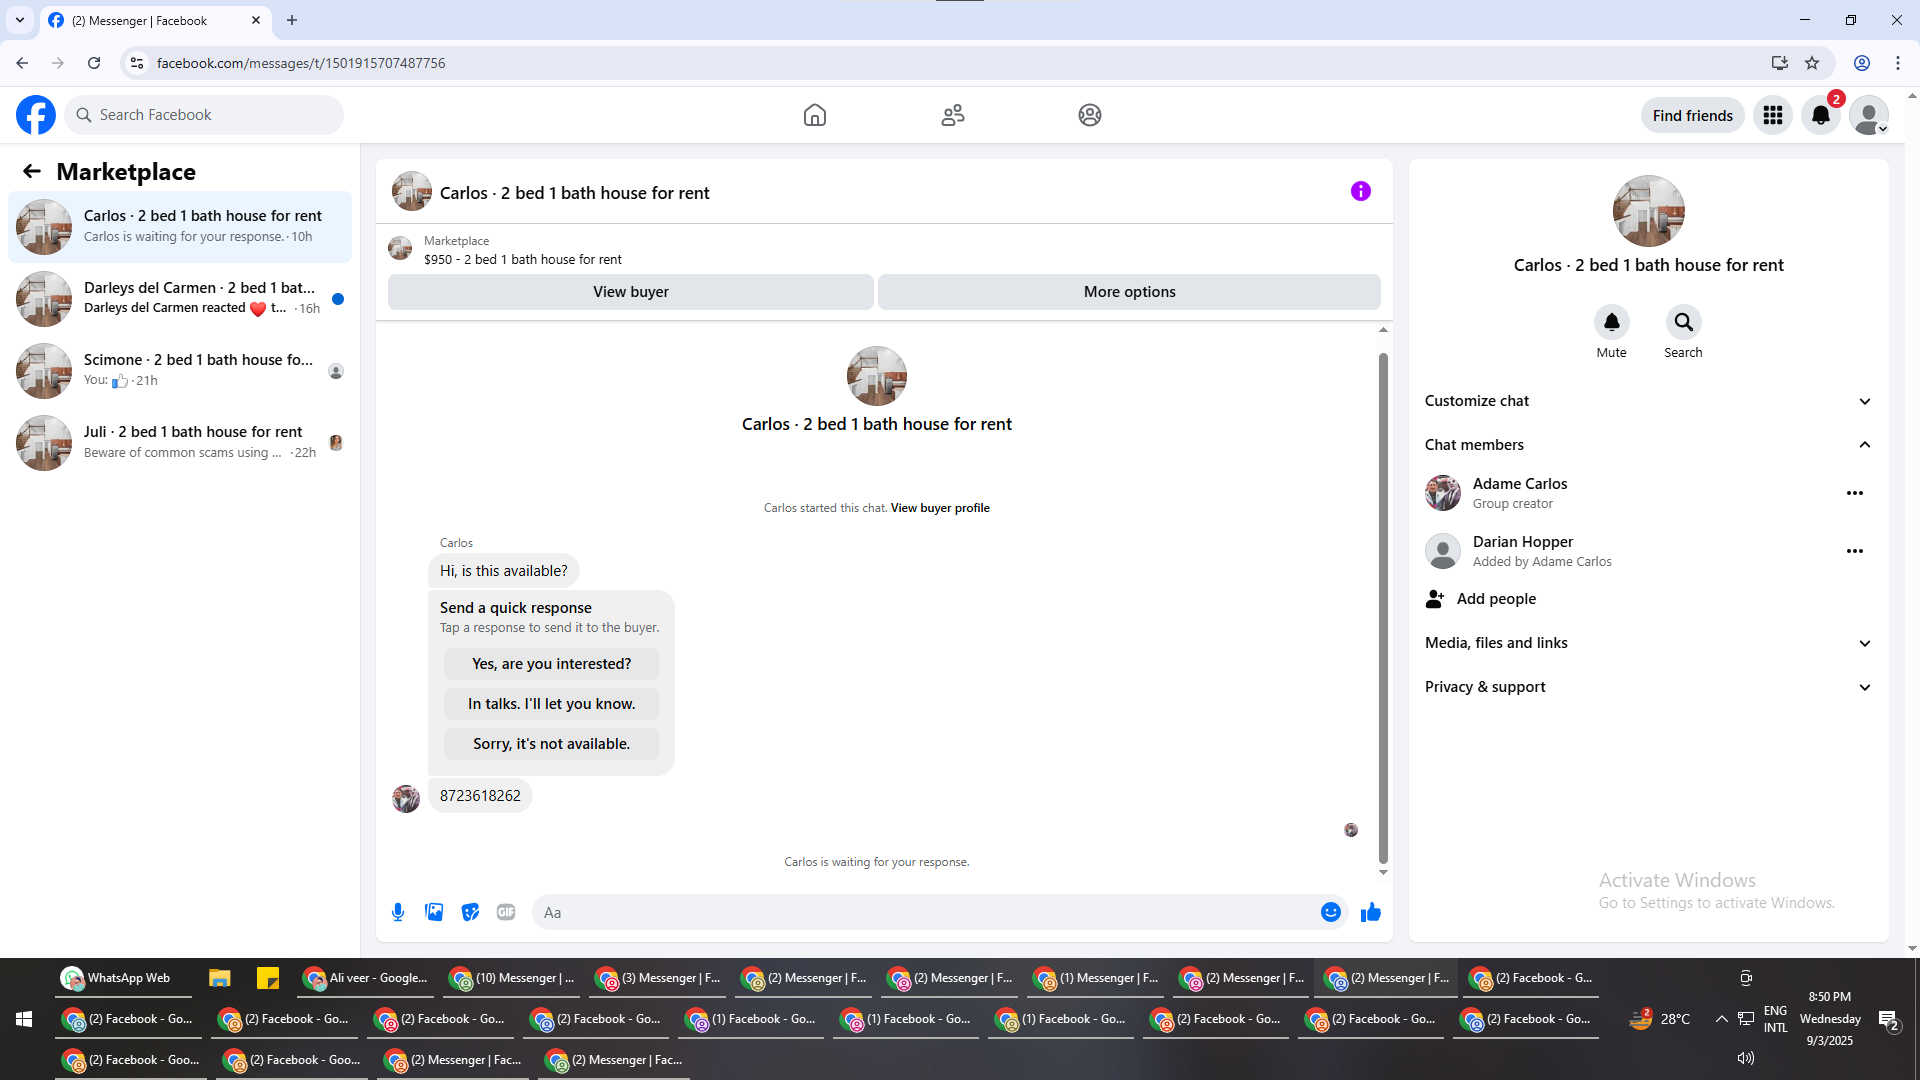Bookmark this page with the star icon
This screenshot has height=1080, width=1920.
tap(1812, 63)
